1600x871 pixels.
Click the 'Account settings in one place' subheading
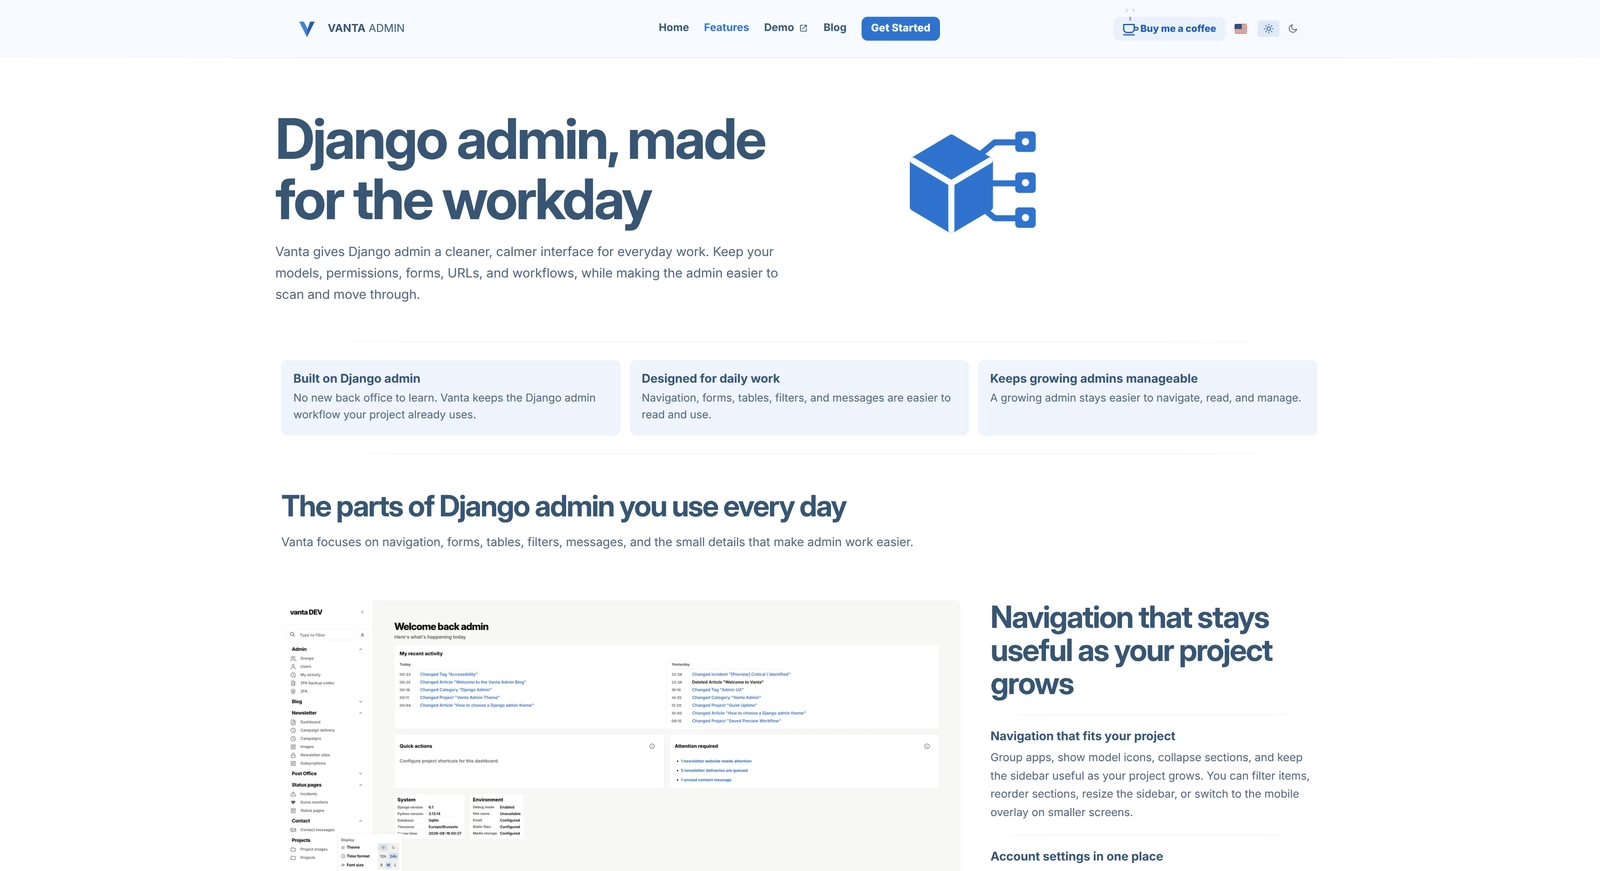pos(1077,856)
